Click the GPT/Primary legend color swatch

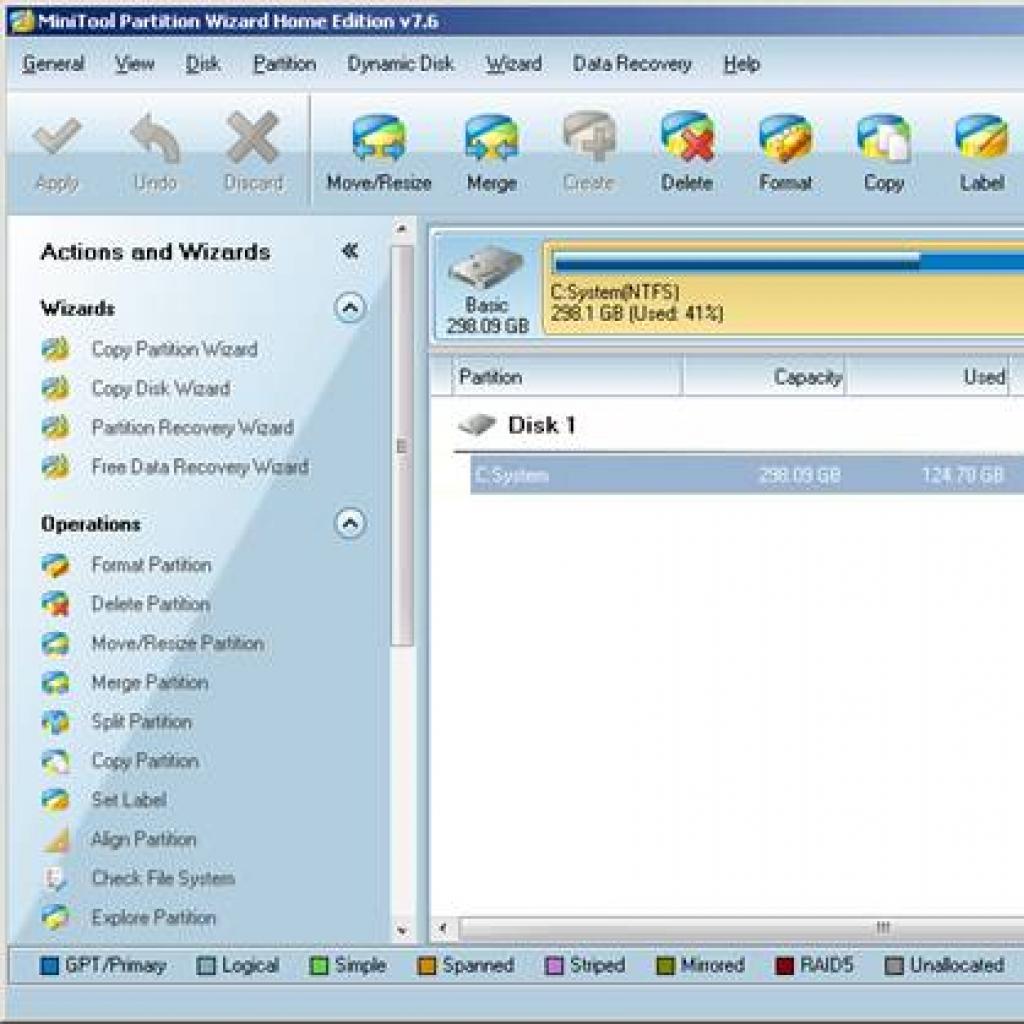[x=50, y=965]
